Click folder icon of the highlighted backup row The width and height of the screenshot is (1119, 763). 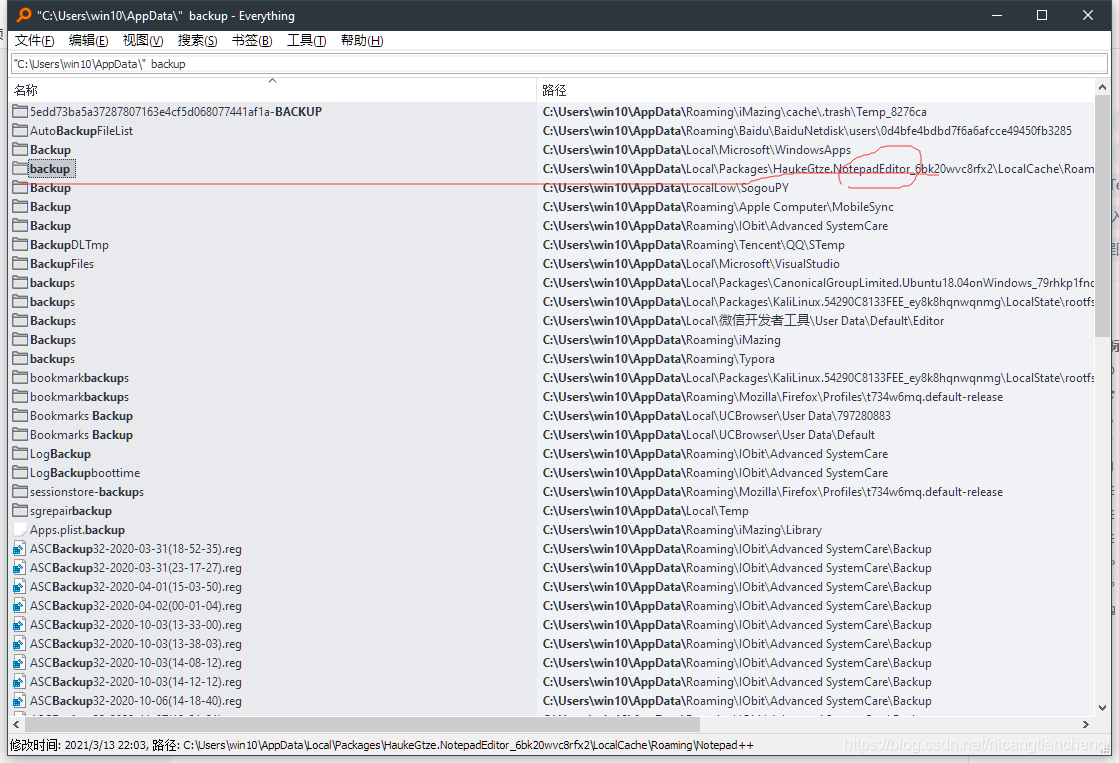[20, 168]
